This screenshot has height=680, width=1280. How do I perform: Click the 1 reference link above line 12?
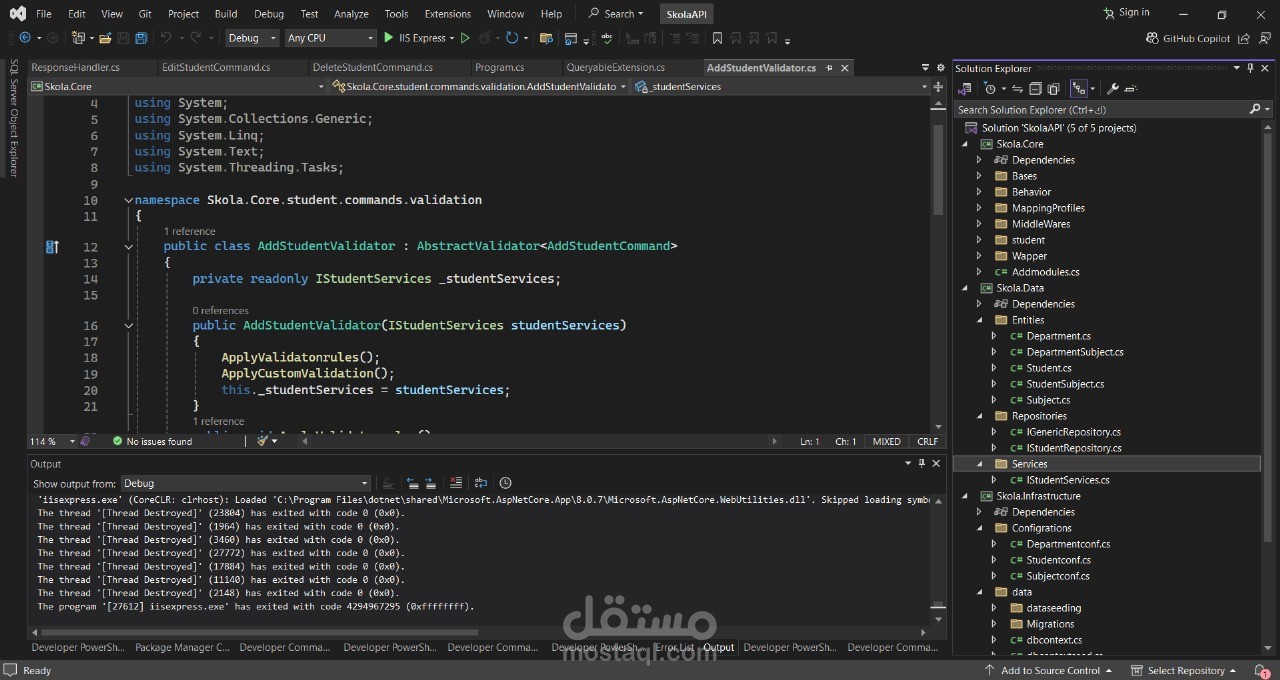(190, 231)
